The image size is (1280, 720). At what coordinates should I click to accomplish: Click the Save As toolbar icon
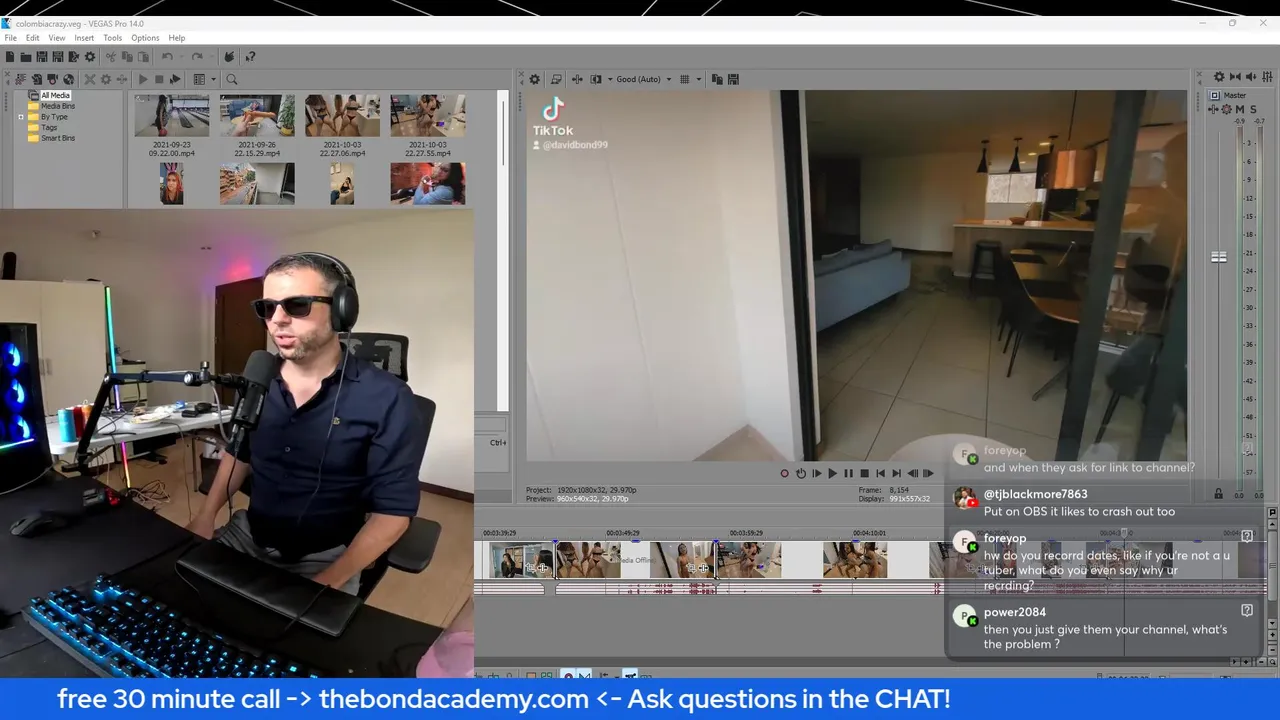click(x=58, y=57)
